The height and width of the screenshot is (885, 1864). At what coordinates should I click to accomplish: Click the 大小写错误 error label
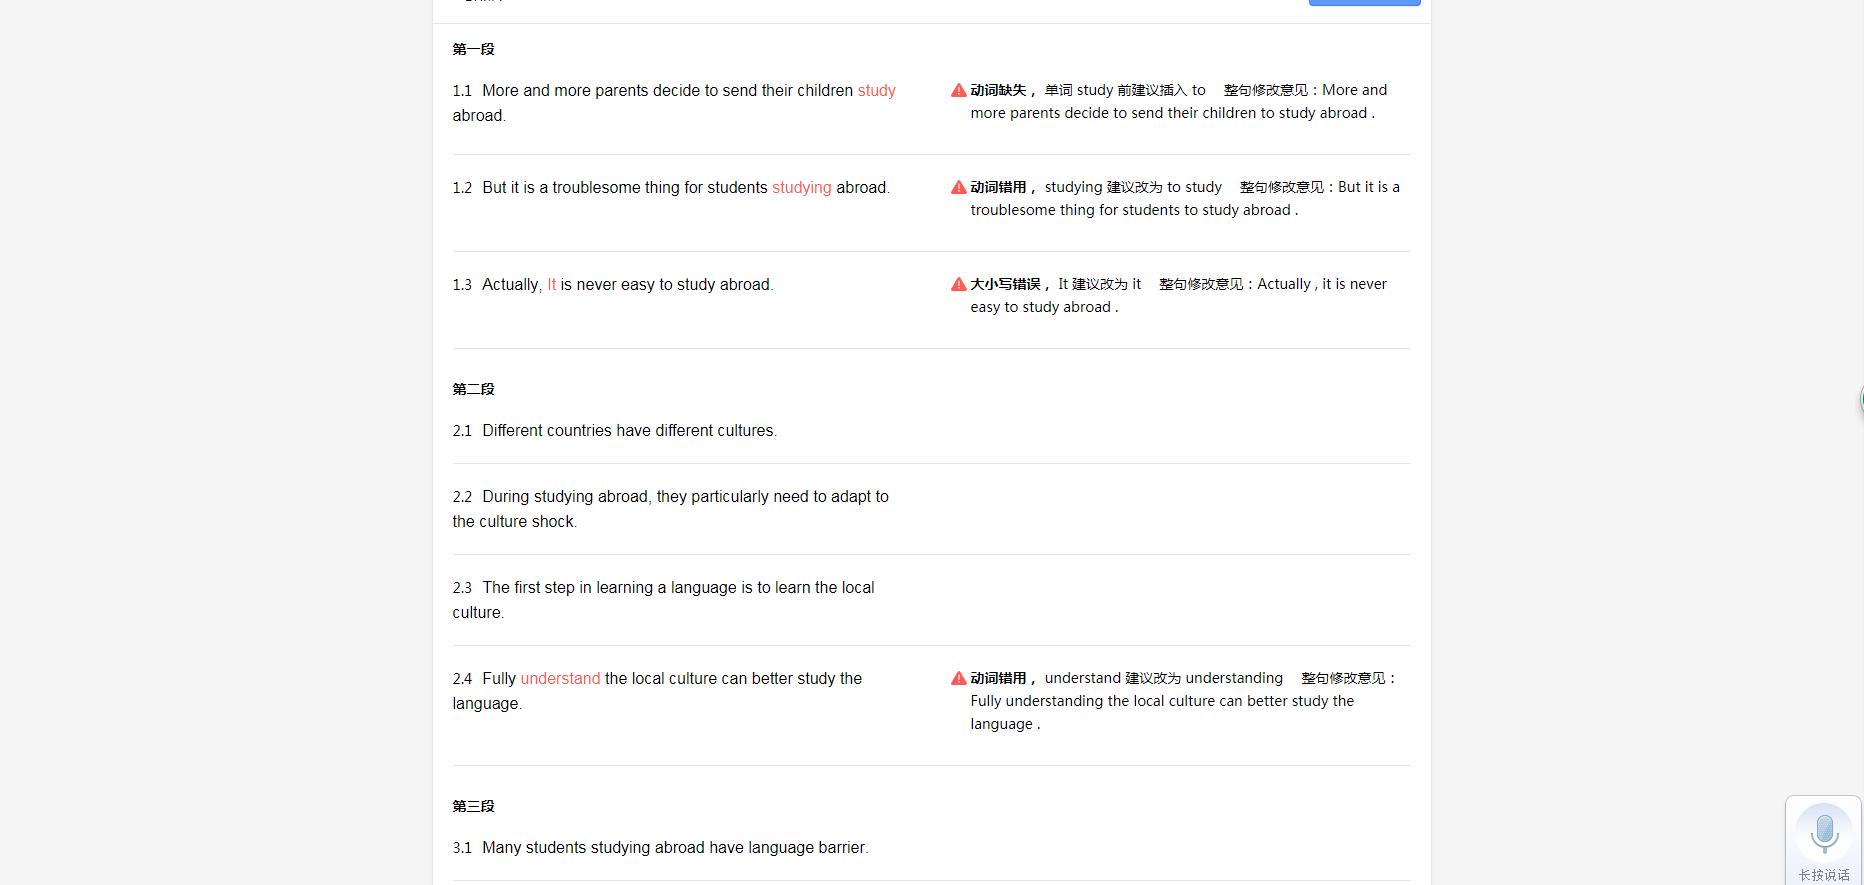tap(1005, 284)
